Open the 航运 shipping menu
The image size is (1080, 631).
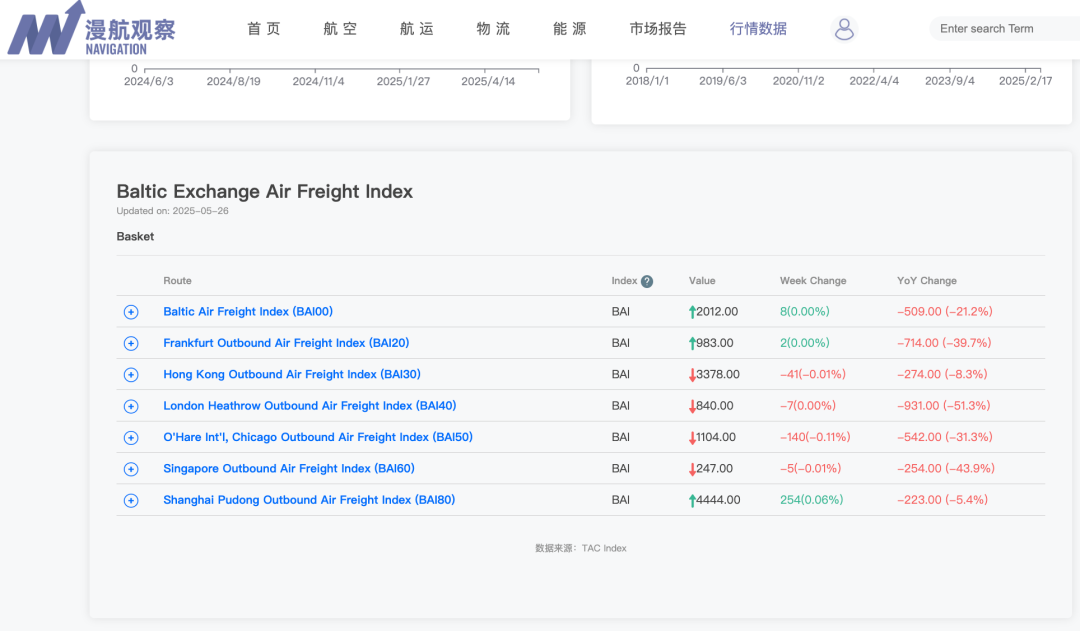(417, 29)
